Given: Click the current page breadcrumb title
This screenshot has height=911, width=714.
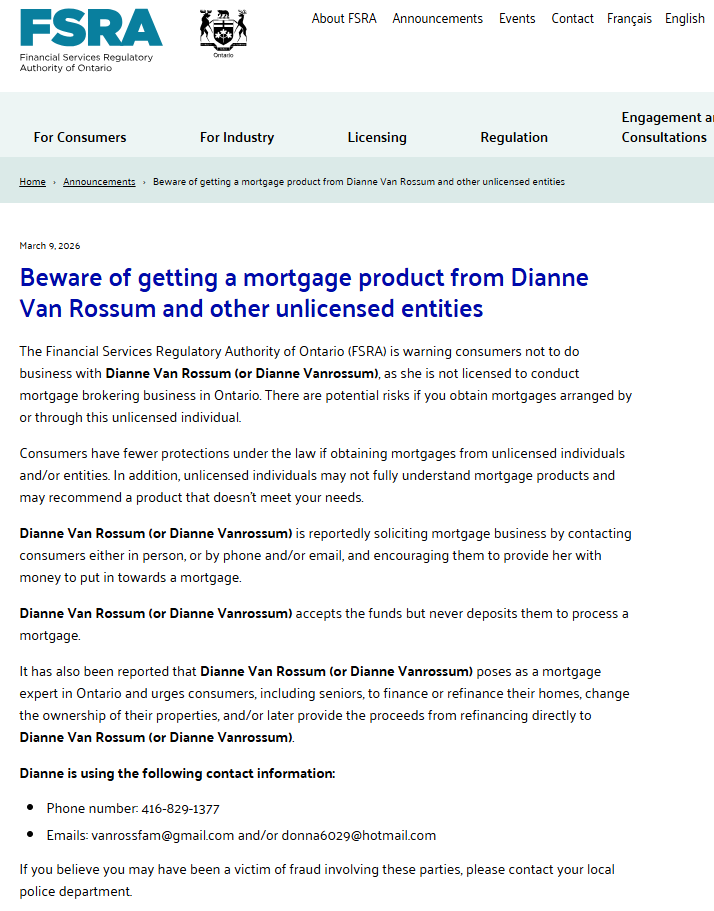Looking at the screenshot, I should (358, 182).
